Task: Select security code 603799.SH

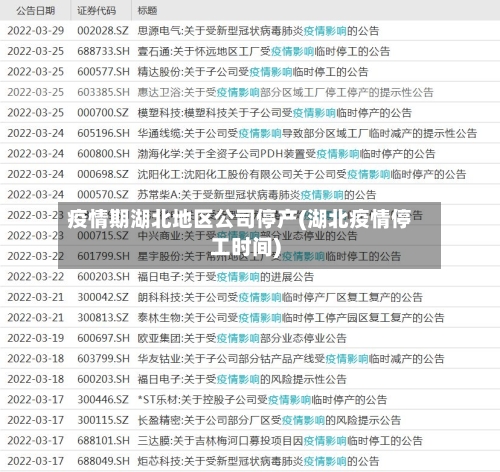Action: 103,359
